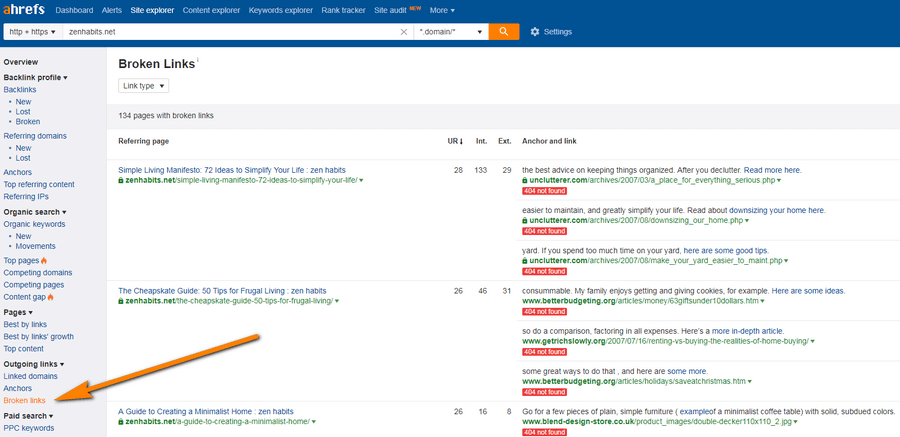The width and height of the screenshot is (900, 437).
Task: Open Broken under Backlinks in sidebar
Action: (28, 122)
